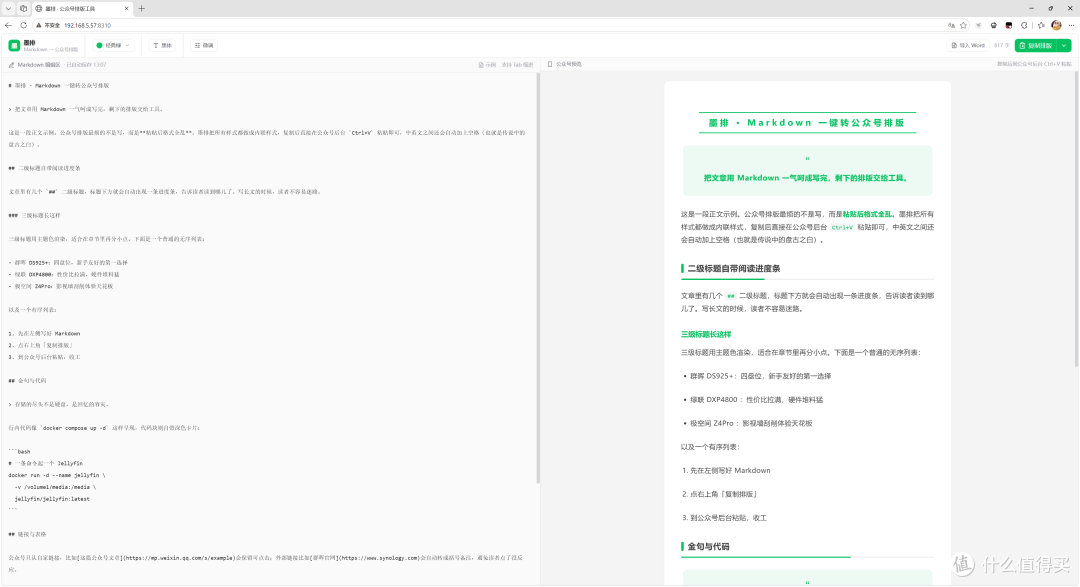Screen dimensions: 1080x587
Task: Click the preview pane vertical scrollbar
Action: click(1077, 220)
